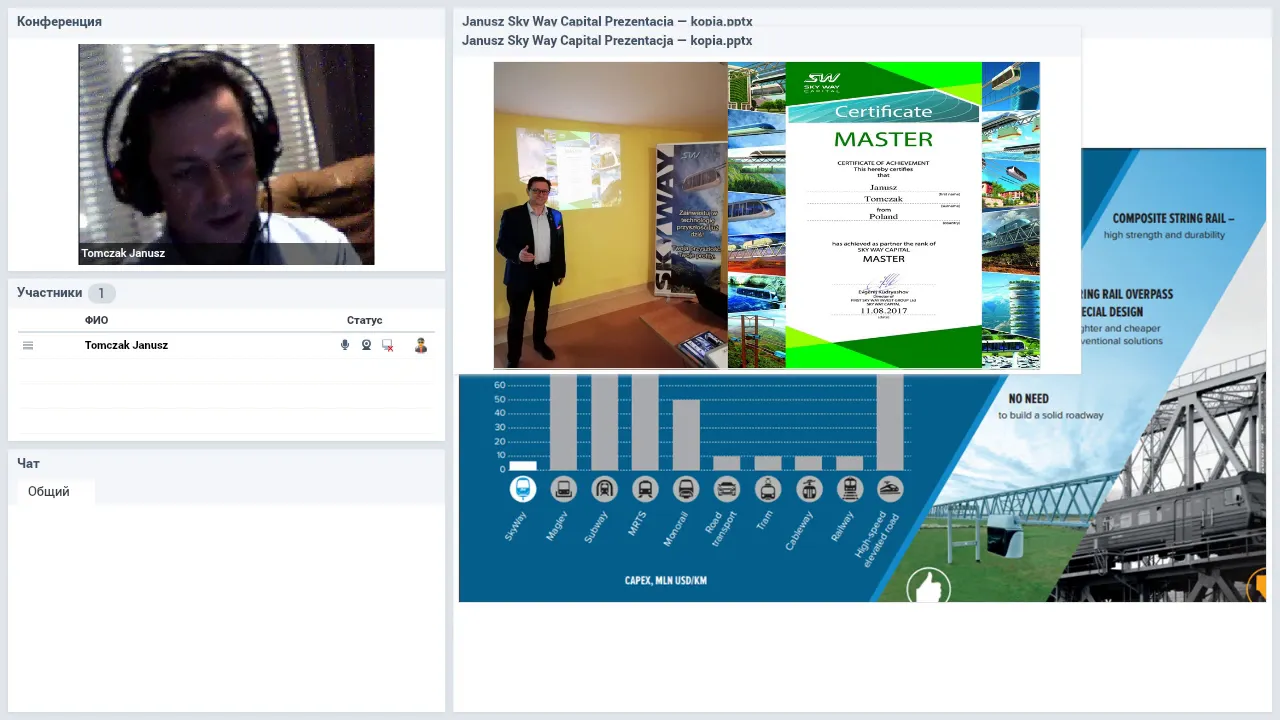The height and width of the screenshot is (720, 1280).
Task: Click the ФИО column header
Action: 96,320
